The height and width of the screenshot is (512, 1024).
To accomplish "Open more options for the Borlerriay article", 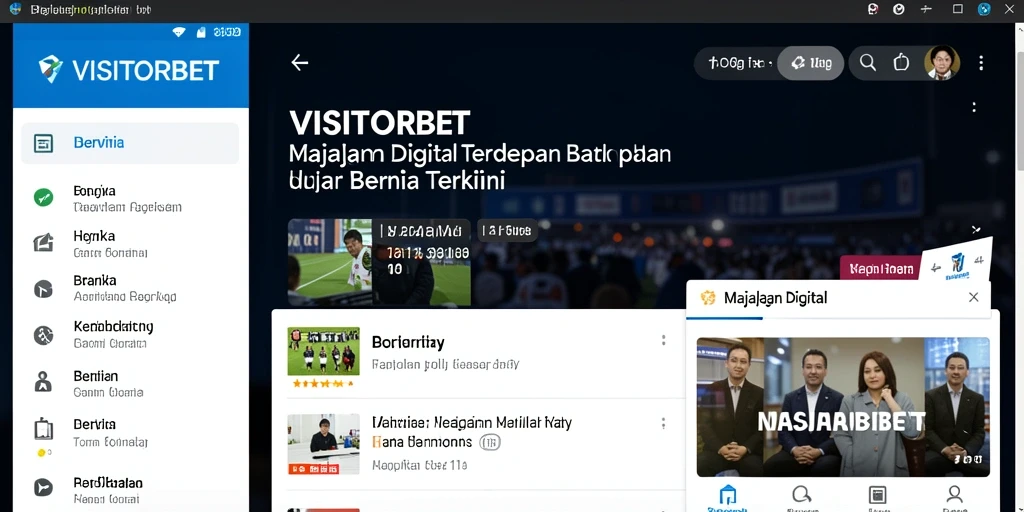I will coord(664,340).
